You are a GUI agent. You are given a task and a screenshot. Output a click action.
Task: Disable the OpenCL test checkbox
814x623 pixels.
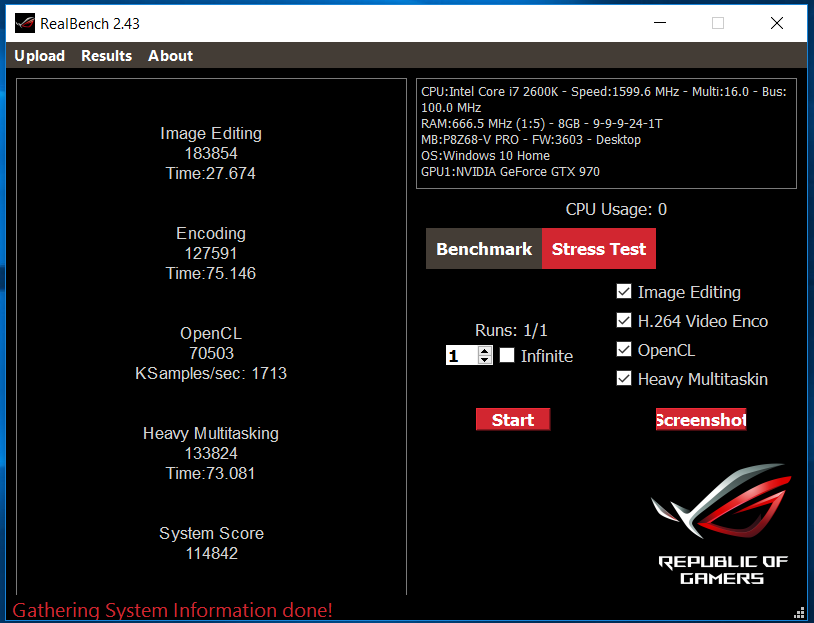coord(624,350)
